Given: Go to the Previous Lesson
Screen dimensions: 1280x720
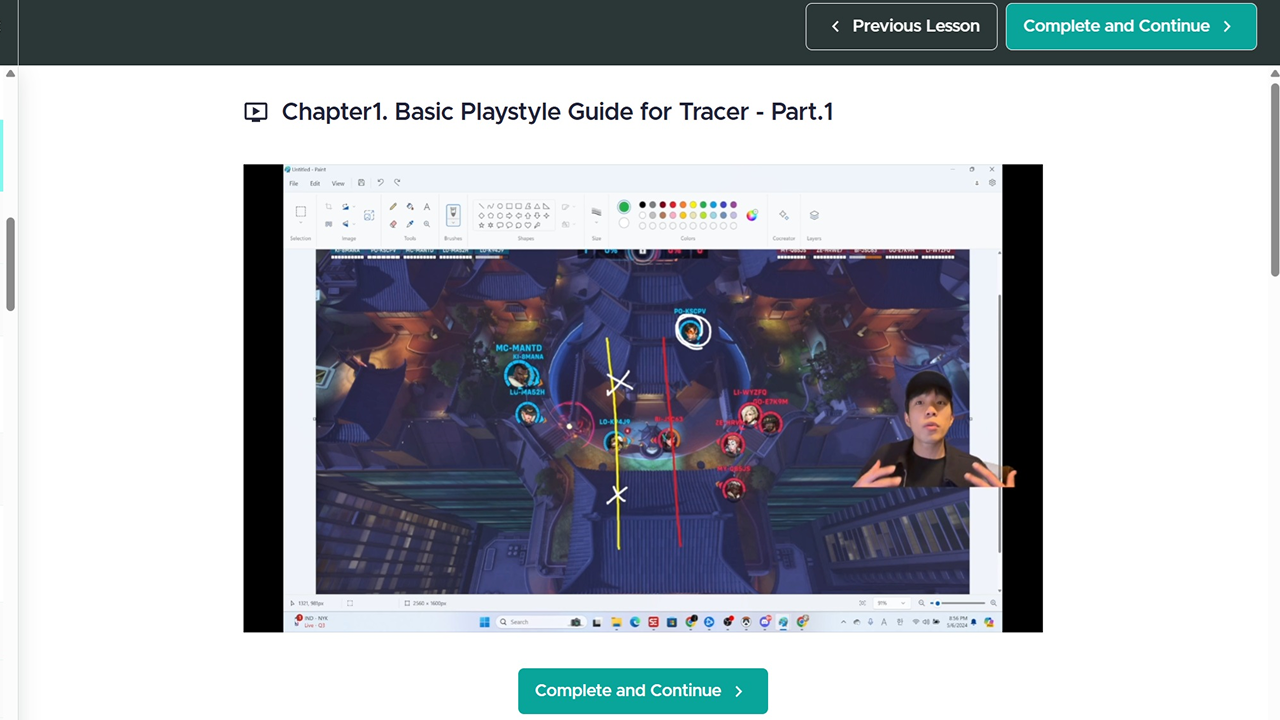Looking at the screenshot, I should coord(901,26).
